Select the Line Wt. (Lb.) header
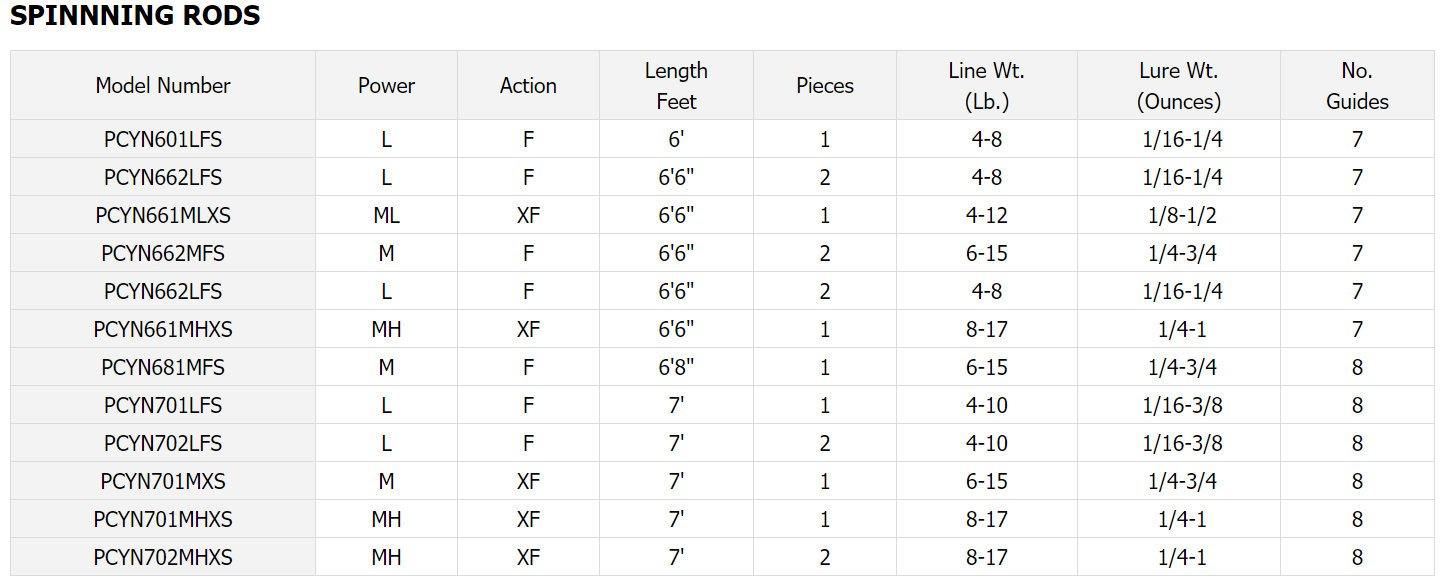 986,86
